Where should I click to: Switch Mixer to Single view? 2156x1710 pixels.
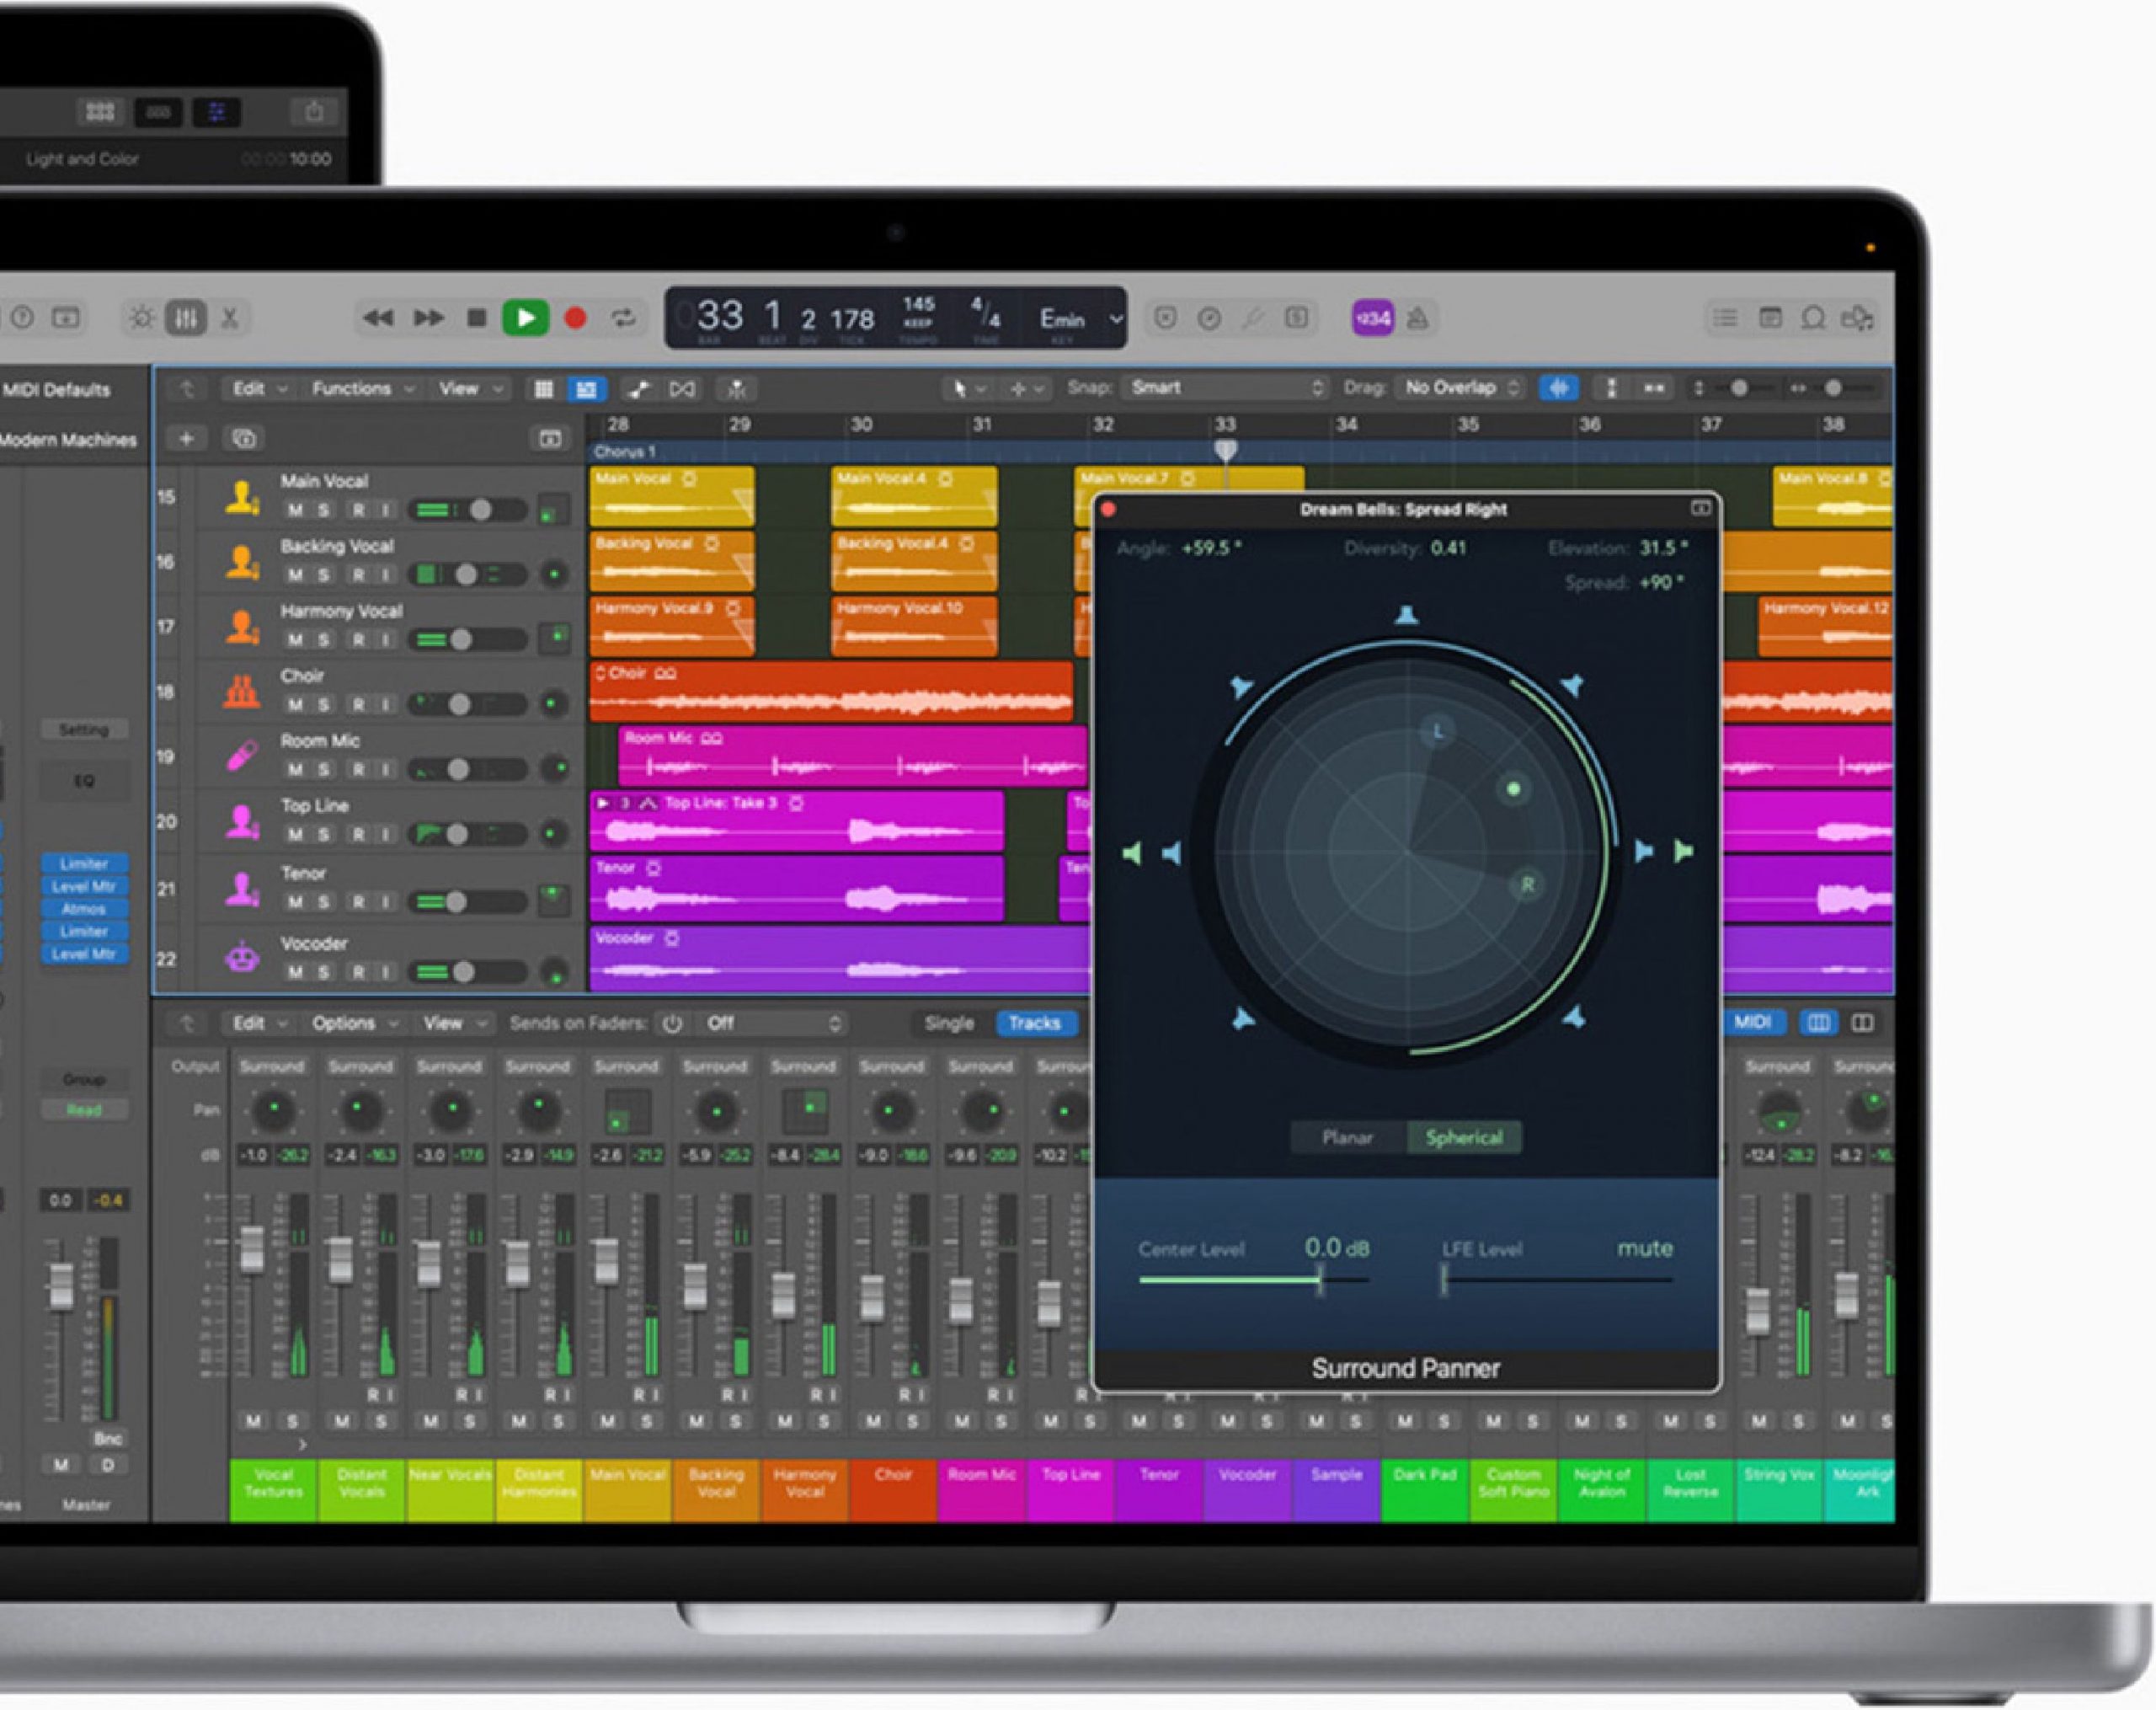(x=949, y=1023)
